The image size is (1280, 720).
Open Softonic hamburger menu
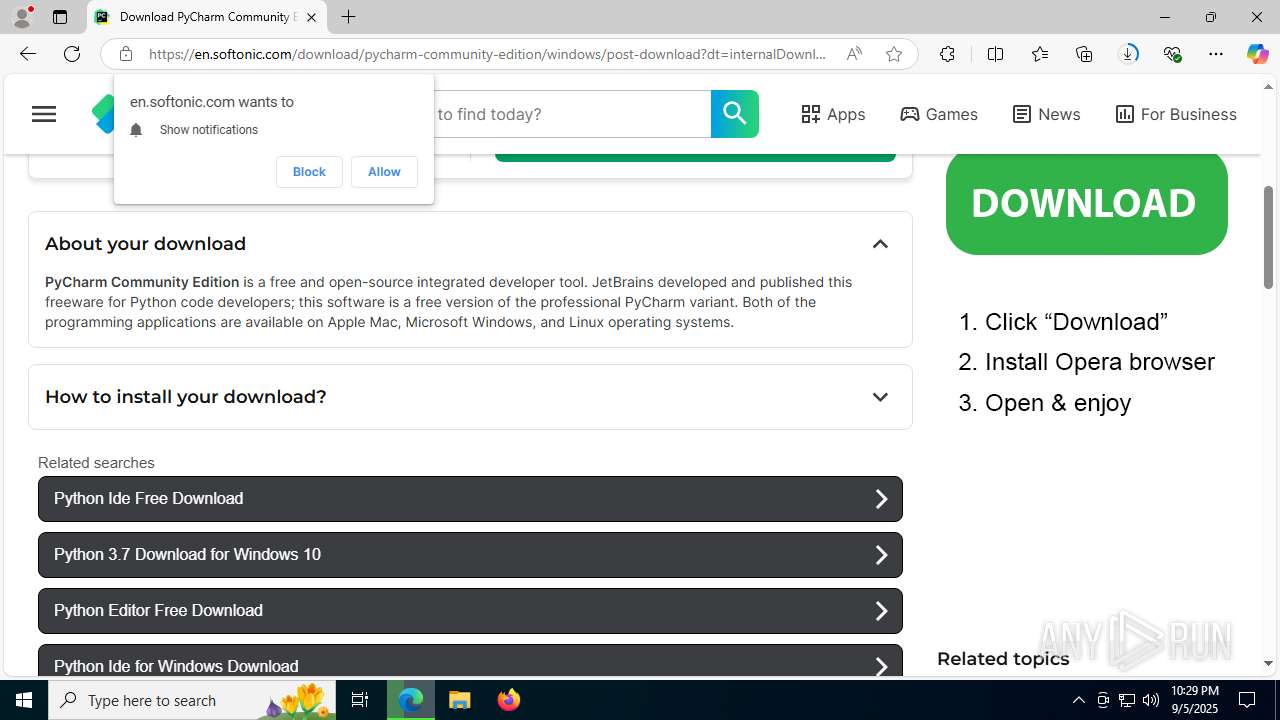point(44,114)
